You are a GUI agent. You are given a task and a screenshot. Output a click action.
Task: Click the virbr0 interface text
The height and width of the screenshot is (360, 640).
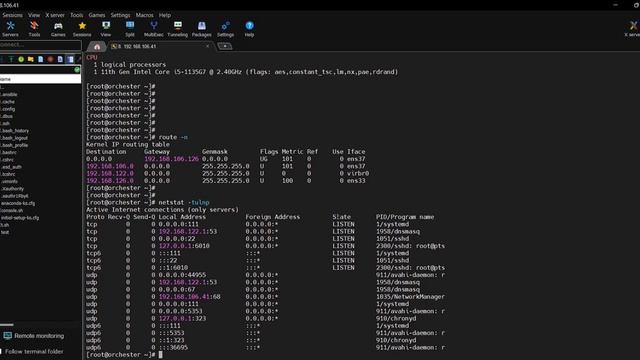pyautogui.click(x=358, y=173)
